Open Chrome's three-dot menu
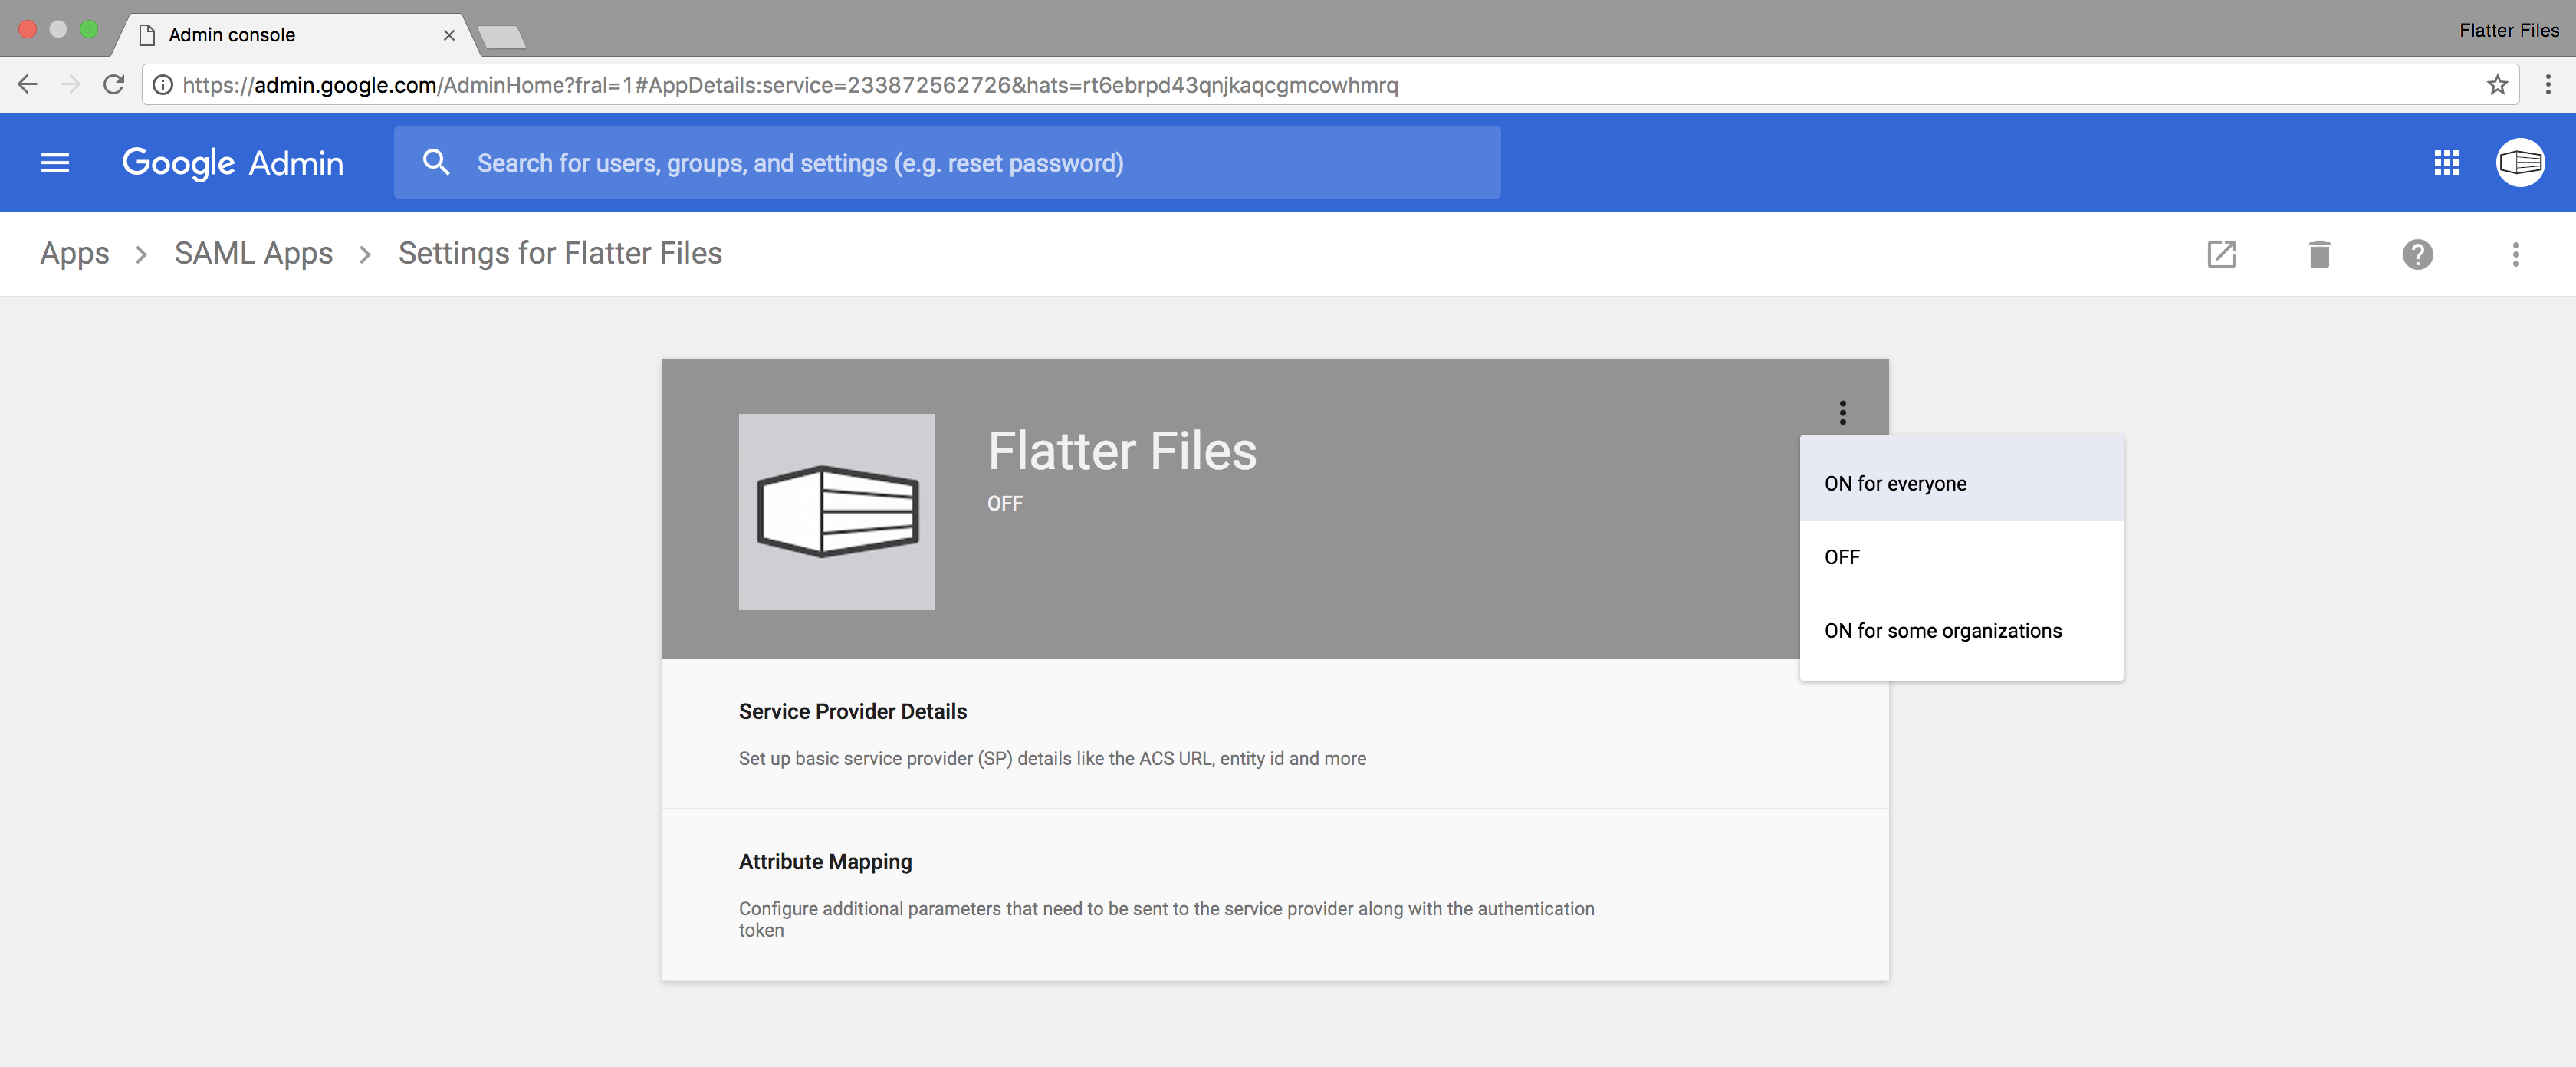The image size is (2576, 1067). pyautogui.click(x=2547, y=85)
